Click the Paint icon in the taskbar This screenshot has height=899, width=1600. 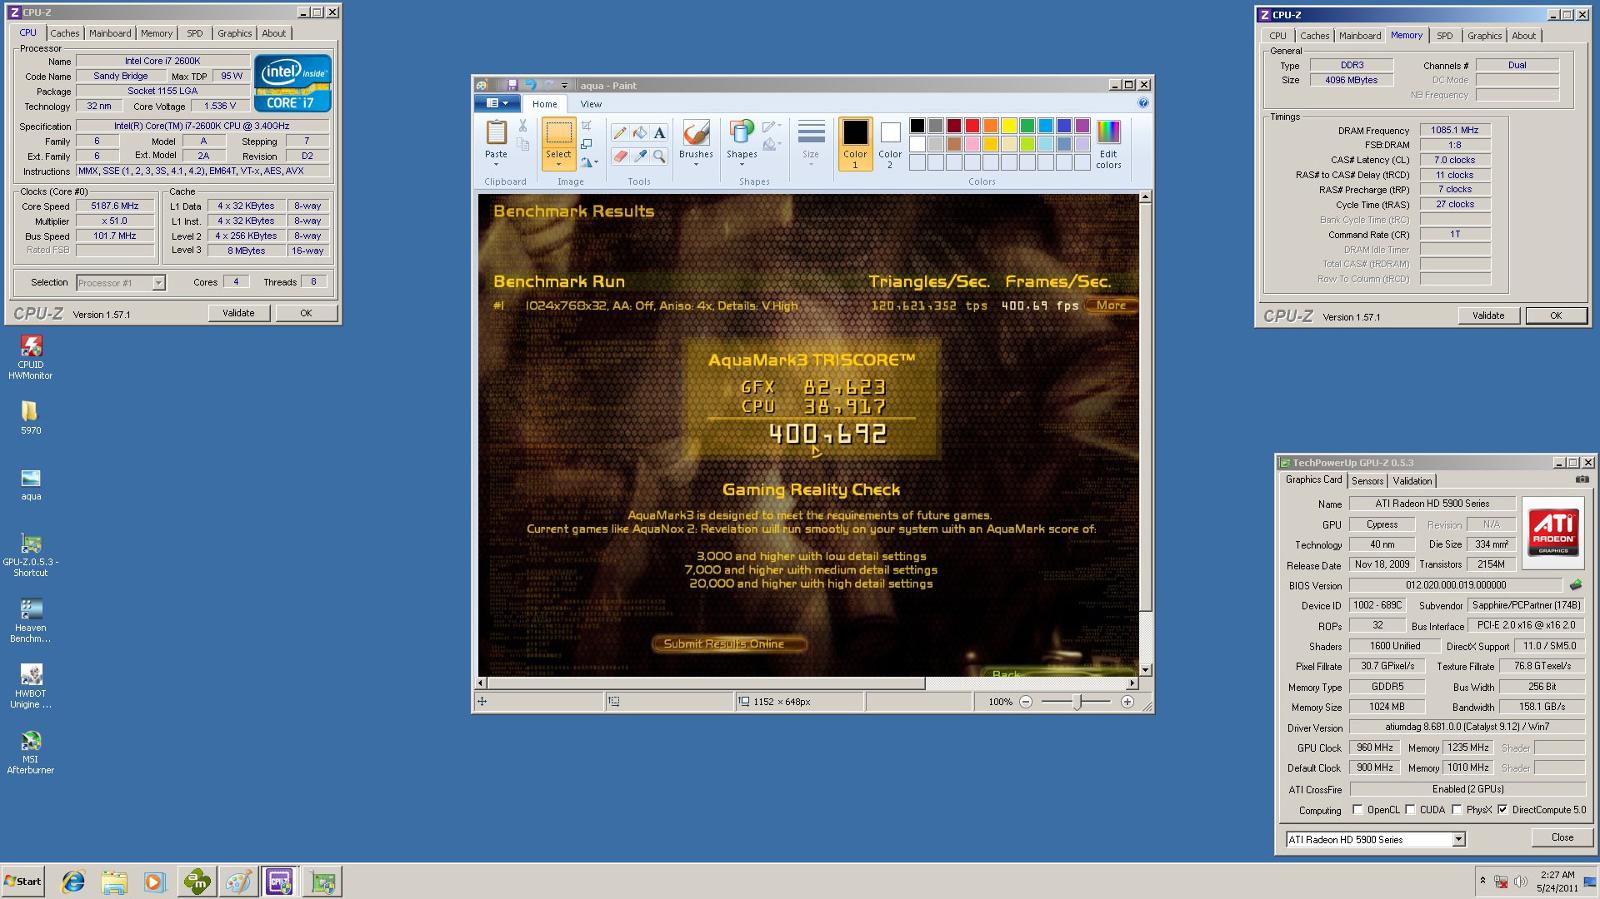point(238,882)
